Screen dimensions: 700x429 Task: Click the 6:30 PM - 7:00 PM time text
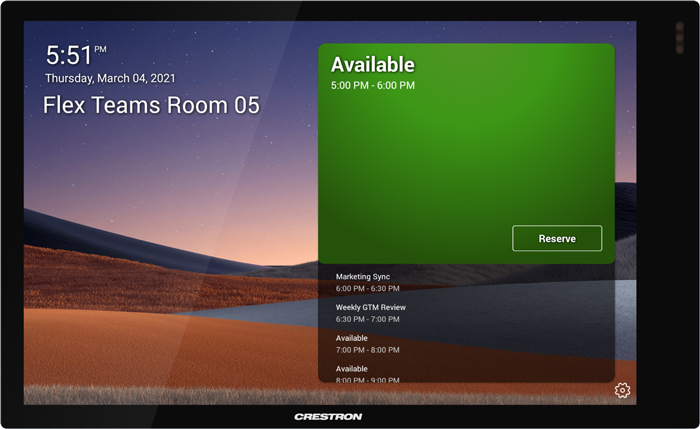[368, 319]
